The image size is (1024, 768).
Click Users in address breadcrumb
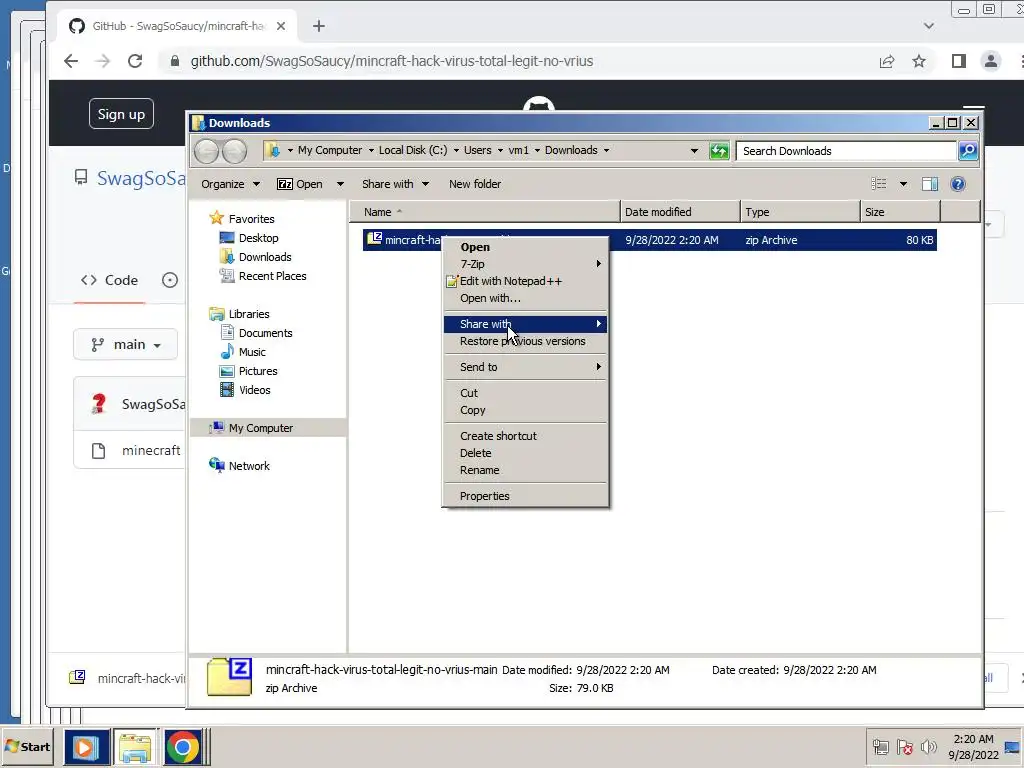click(477, 150)
